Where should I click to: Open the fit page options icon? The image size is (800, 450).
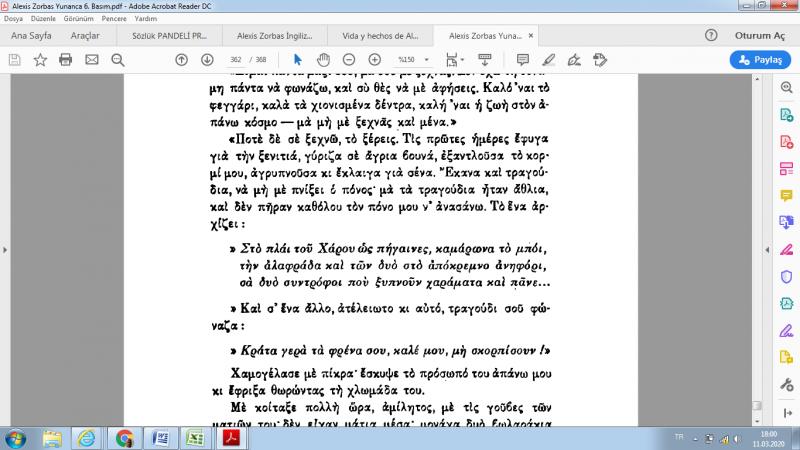coord(454,60)
